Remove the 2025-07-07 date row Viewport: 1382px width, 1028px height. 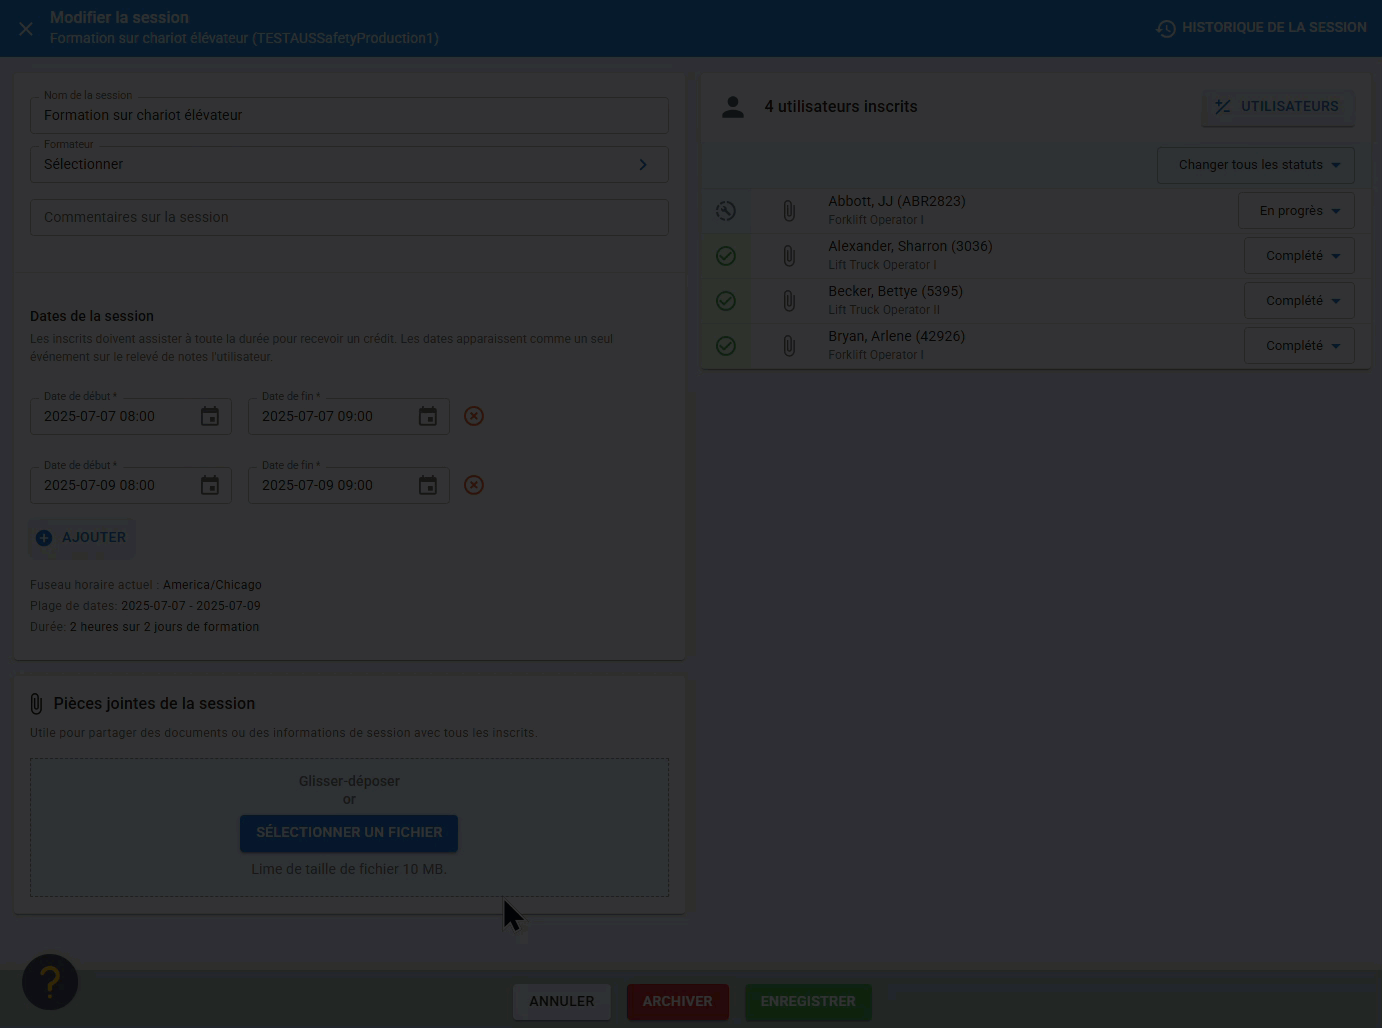(474, 416)
